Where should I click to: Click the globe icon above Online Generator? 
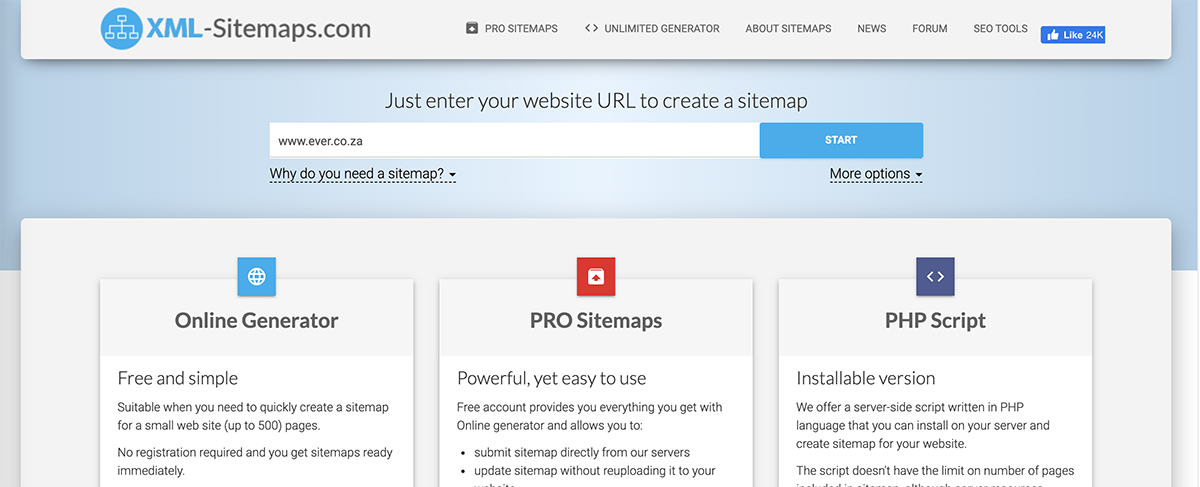(x=256, y=277)
